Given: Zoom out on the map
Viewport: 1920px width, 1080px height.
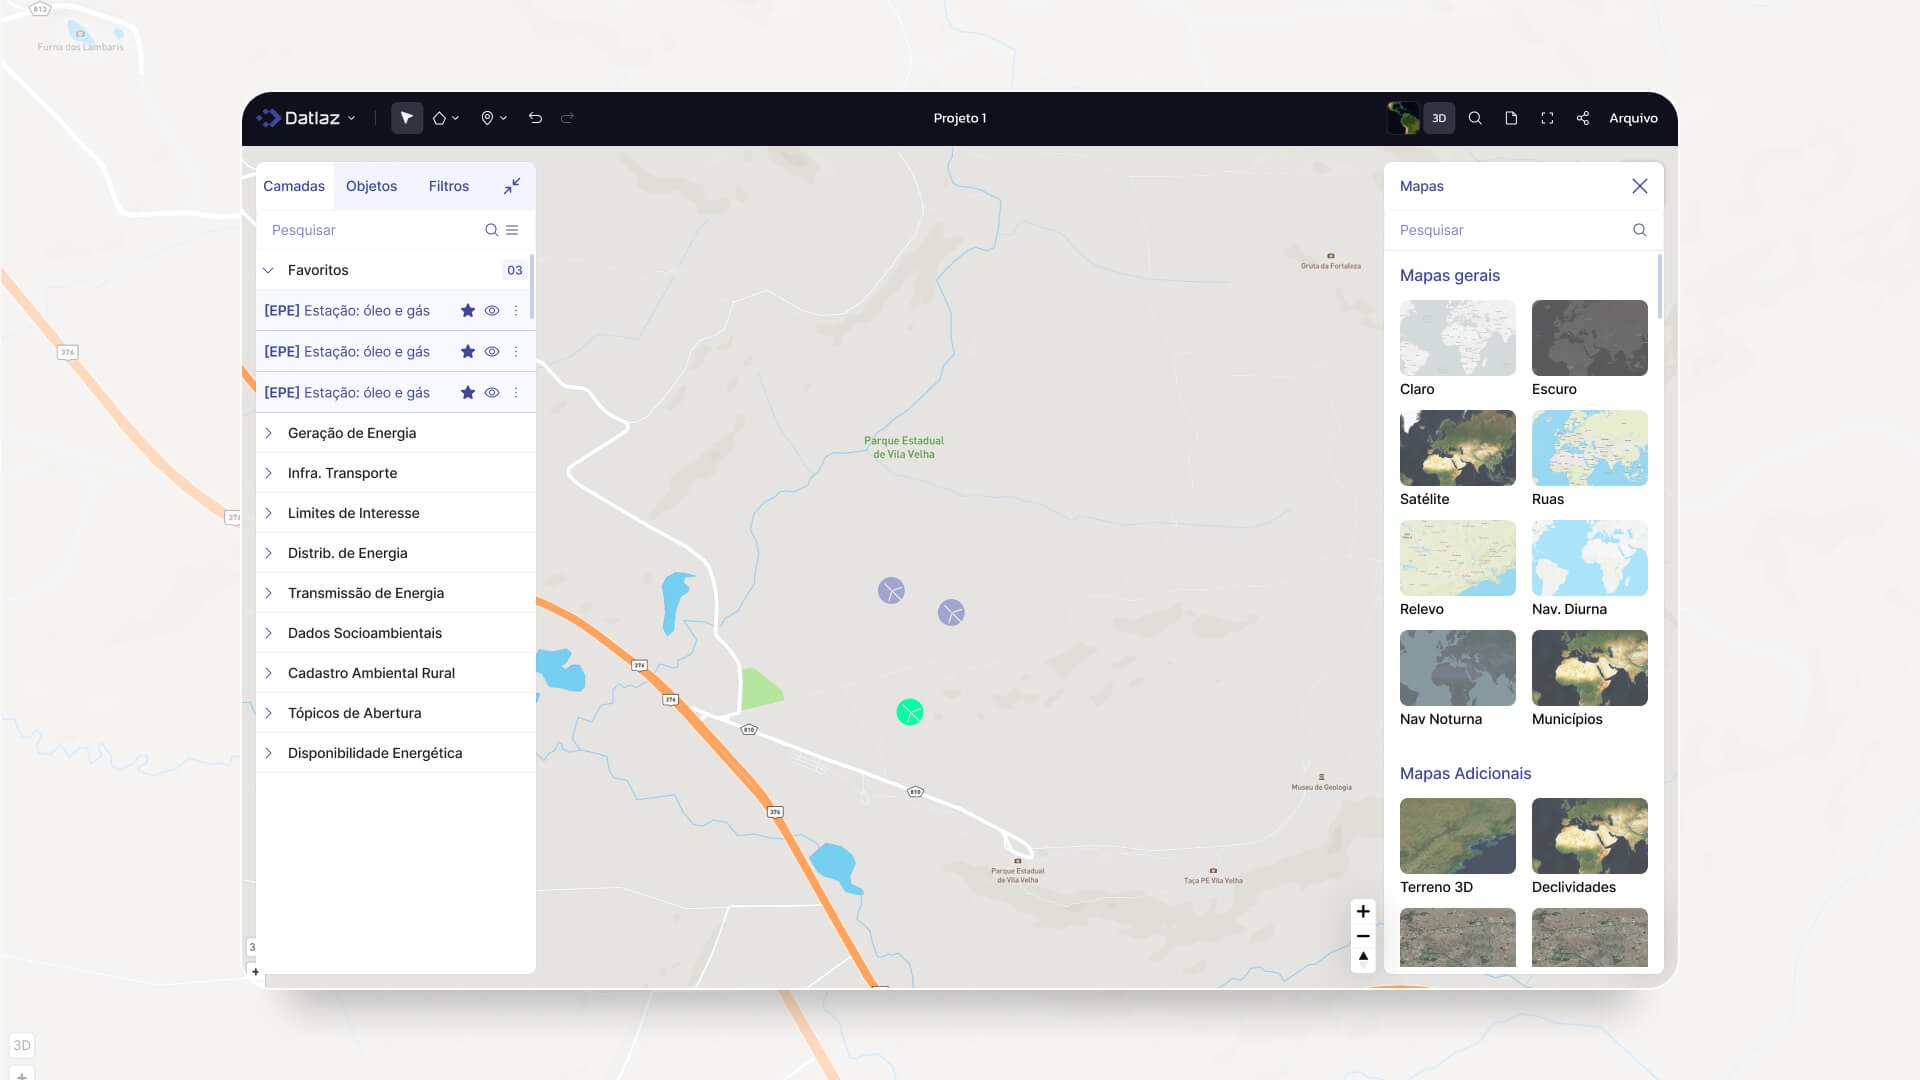Looking at the screenshot, I should (1363, 936).
